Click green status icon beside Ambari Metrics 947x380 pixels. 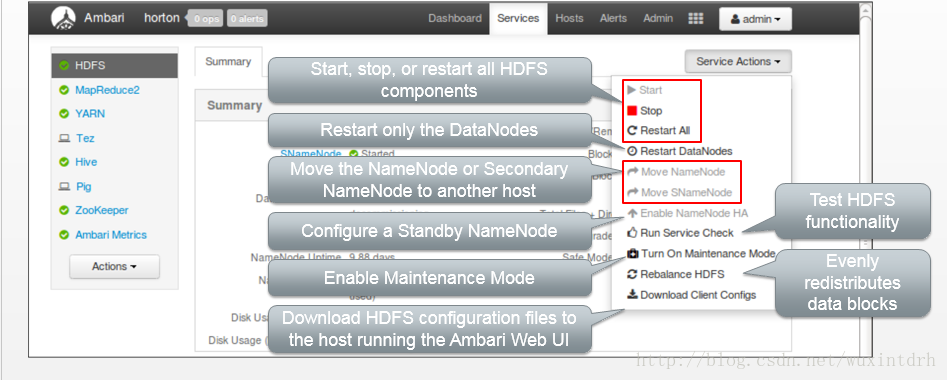coord(63,235)
